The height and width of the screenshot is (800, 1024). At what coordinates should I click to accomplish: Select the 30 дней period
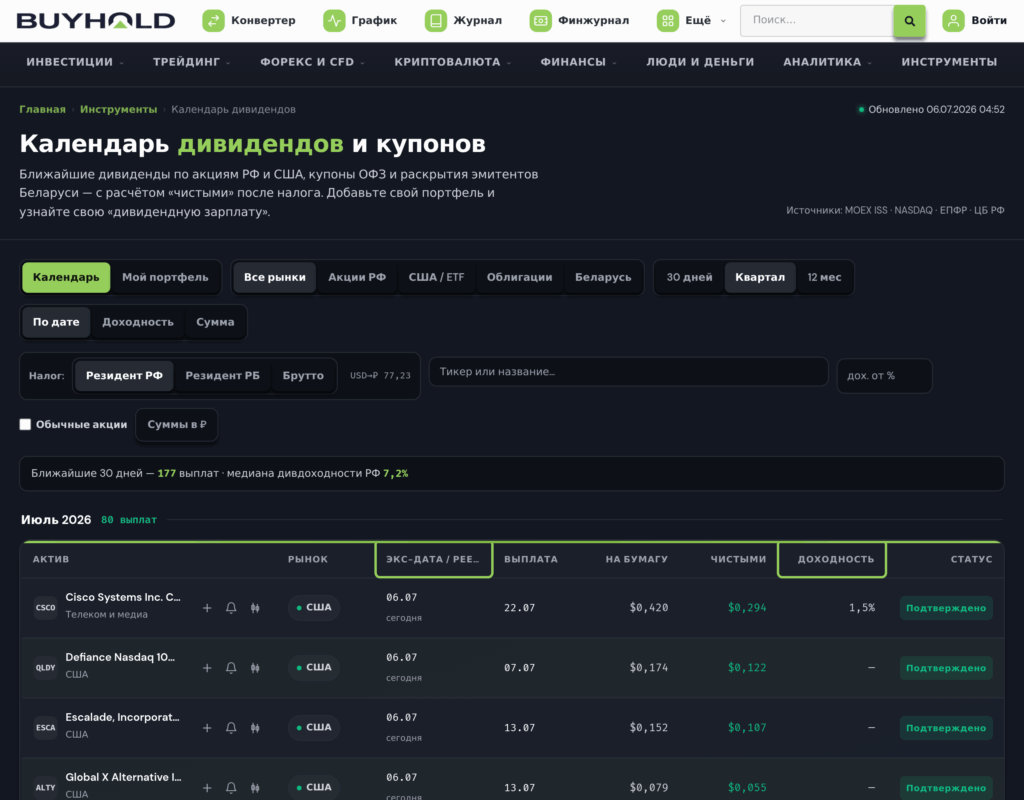[x=689, y=278]
